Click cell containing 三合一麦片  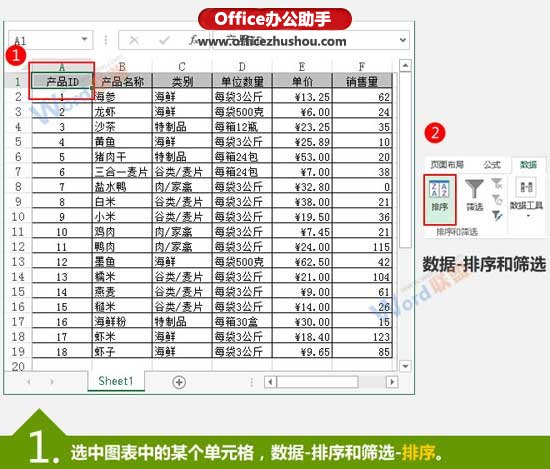click(122, 172)
